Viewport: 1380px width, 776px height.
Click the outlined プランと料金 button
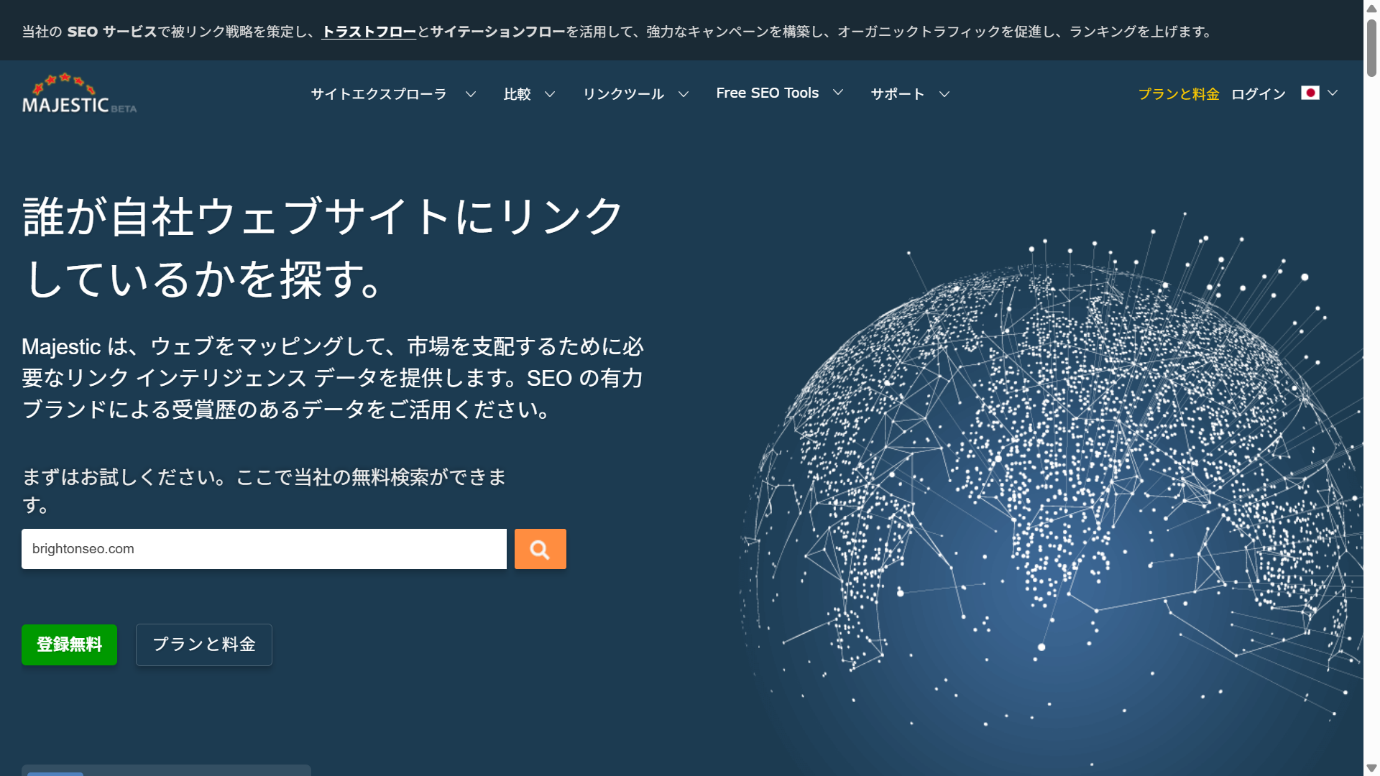click(204, 645)
